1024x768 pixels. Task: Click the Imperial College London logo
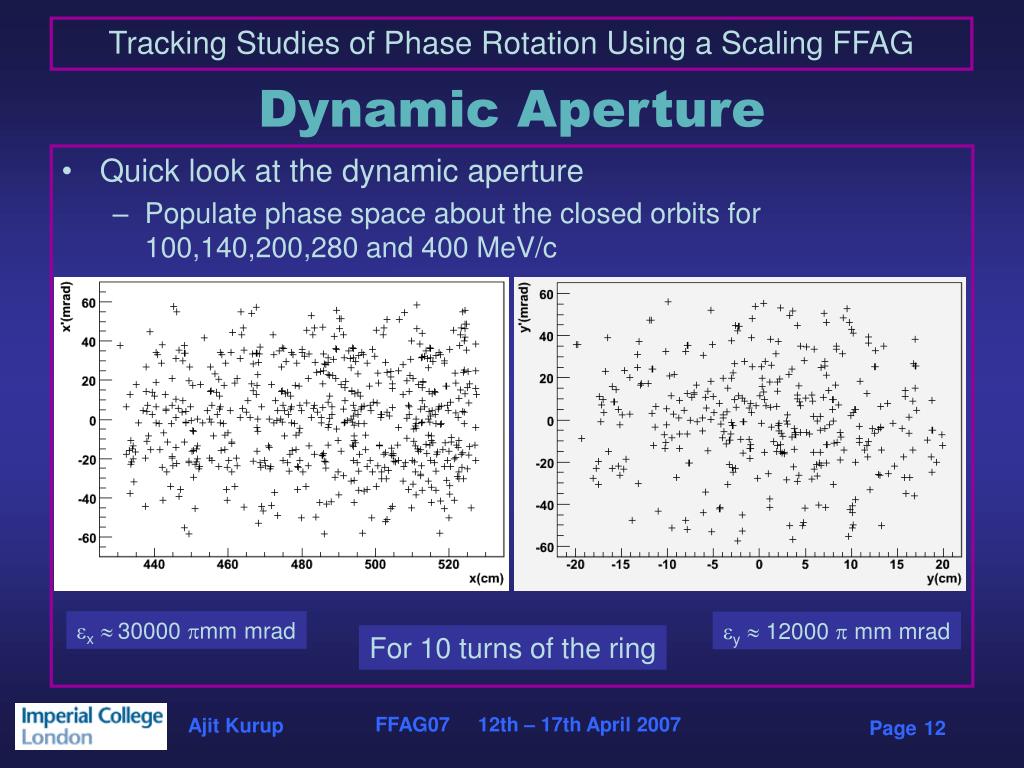pos(91,726)
